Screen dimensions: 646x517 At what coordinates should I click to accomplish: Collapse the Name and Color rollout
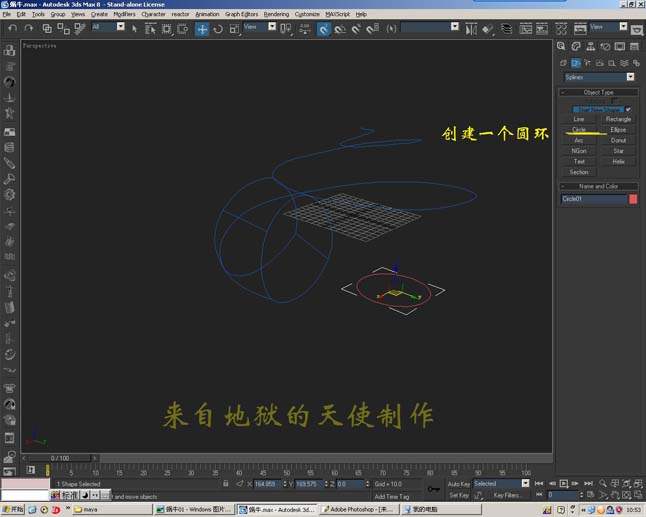coord(599,186)
